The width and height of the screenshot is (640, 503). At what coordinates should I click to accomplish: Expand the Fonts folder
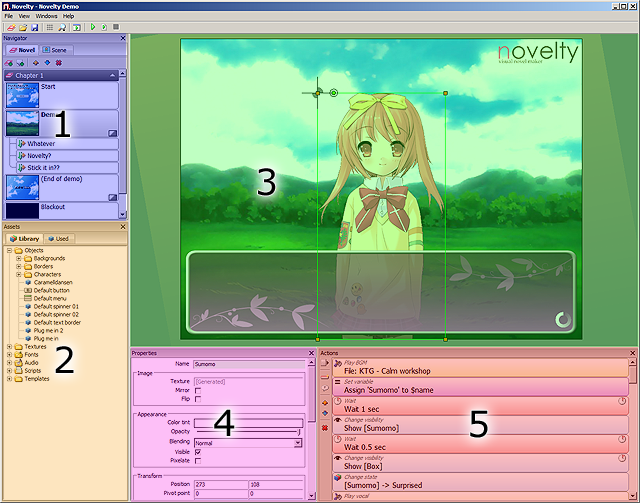9,355
